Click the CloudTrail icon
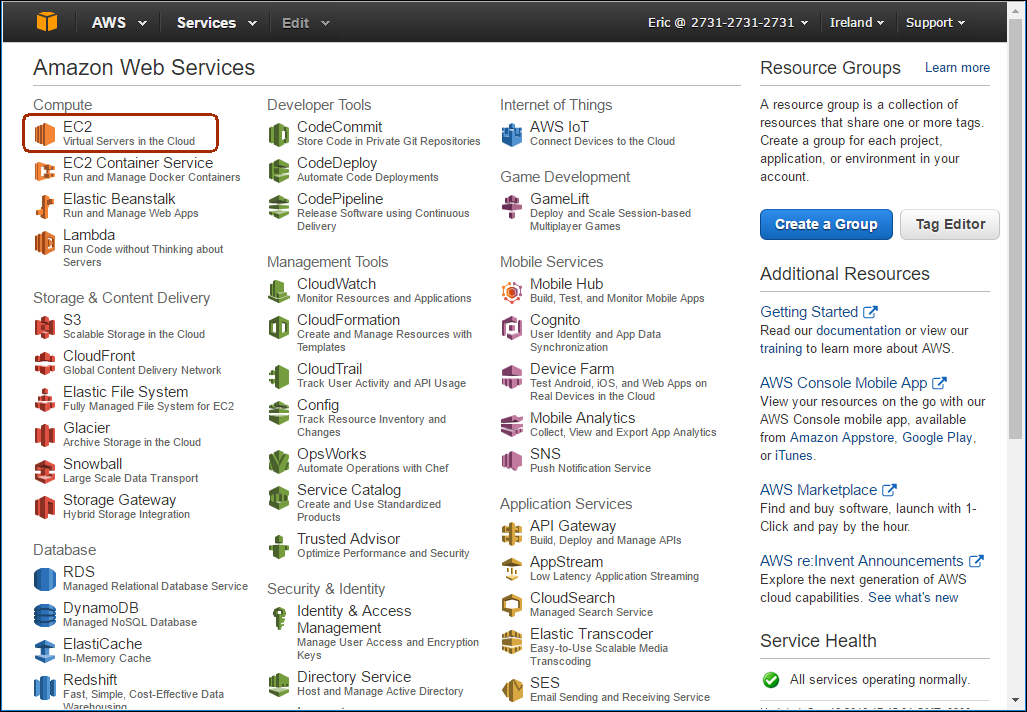This screenshot has height=712, width=1027. tap(279, 376)
